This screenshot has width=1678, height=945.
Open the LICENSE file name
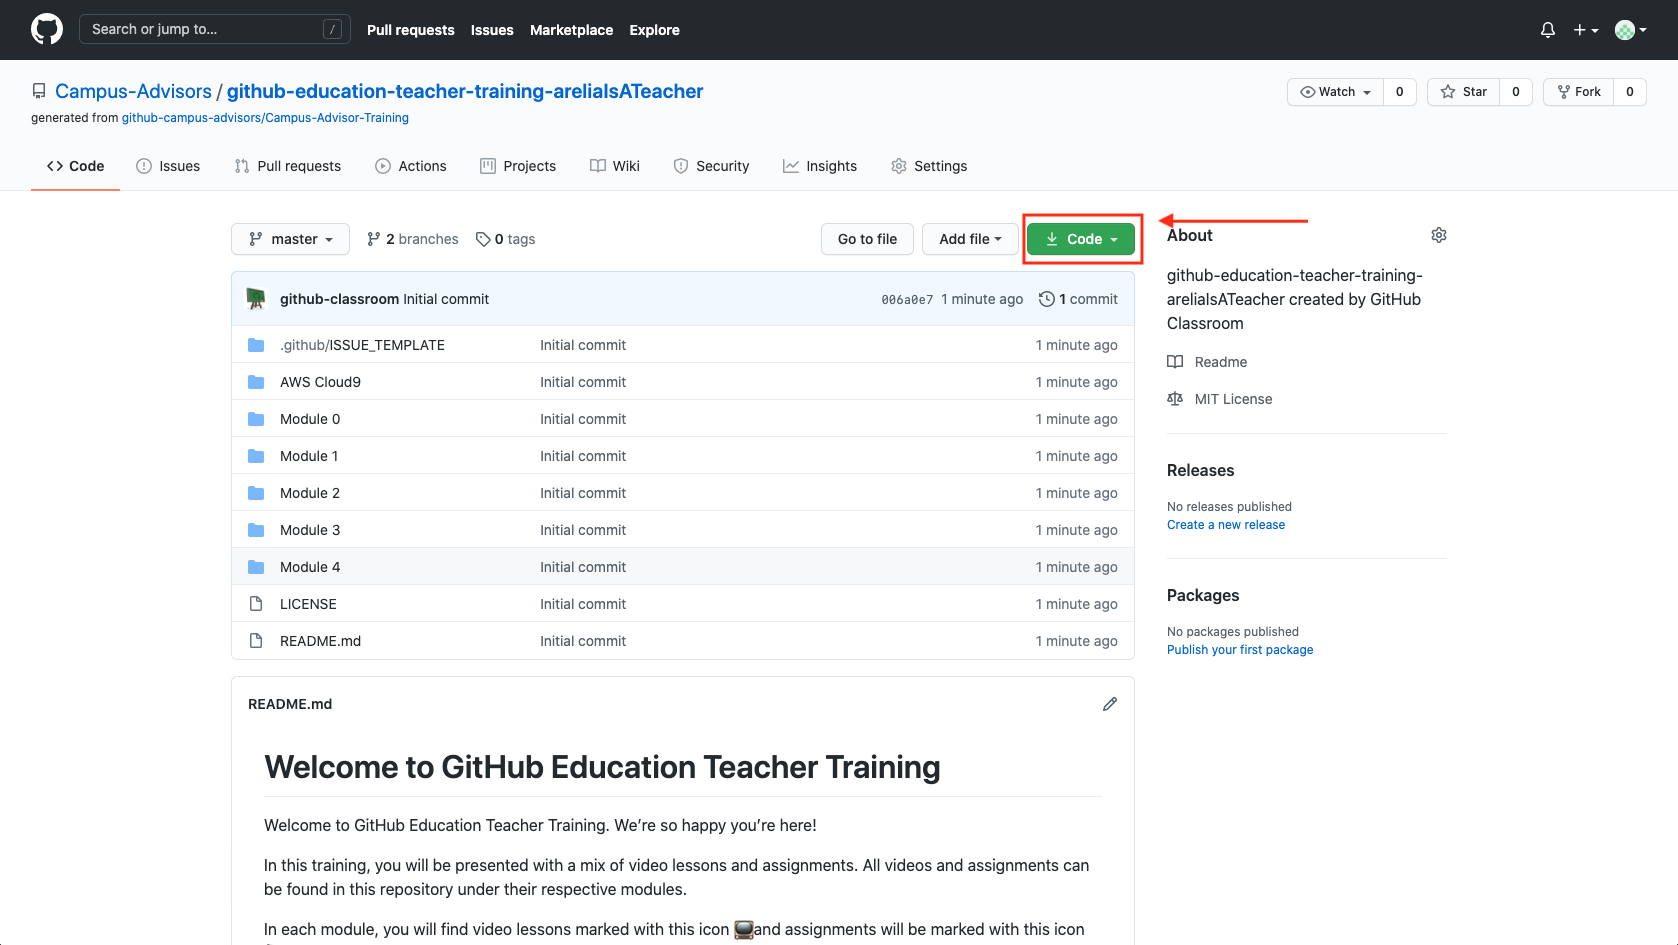pos(308,604)
